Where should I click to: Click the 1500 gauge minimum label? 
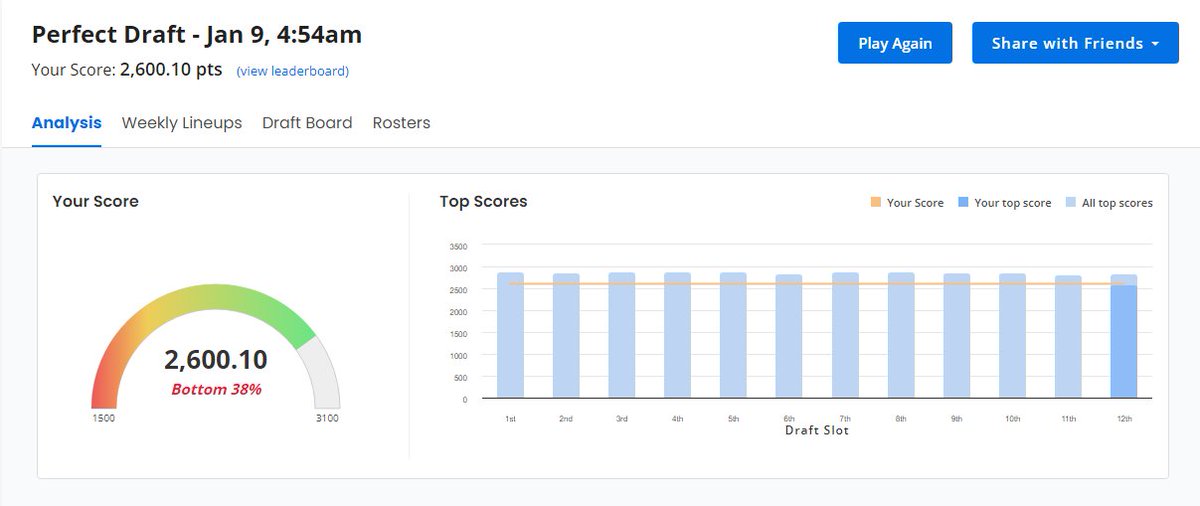103,418
